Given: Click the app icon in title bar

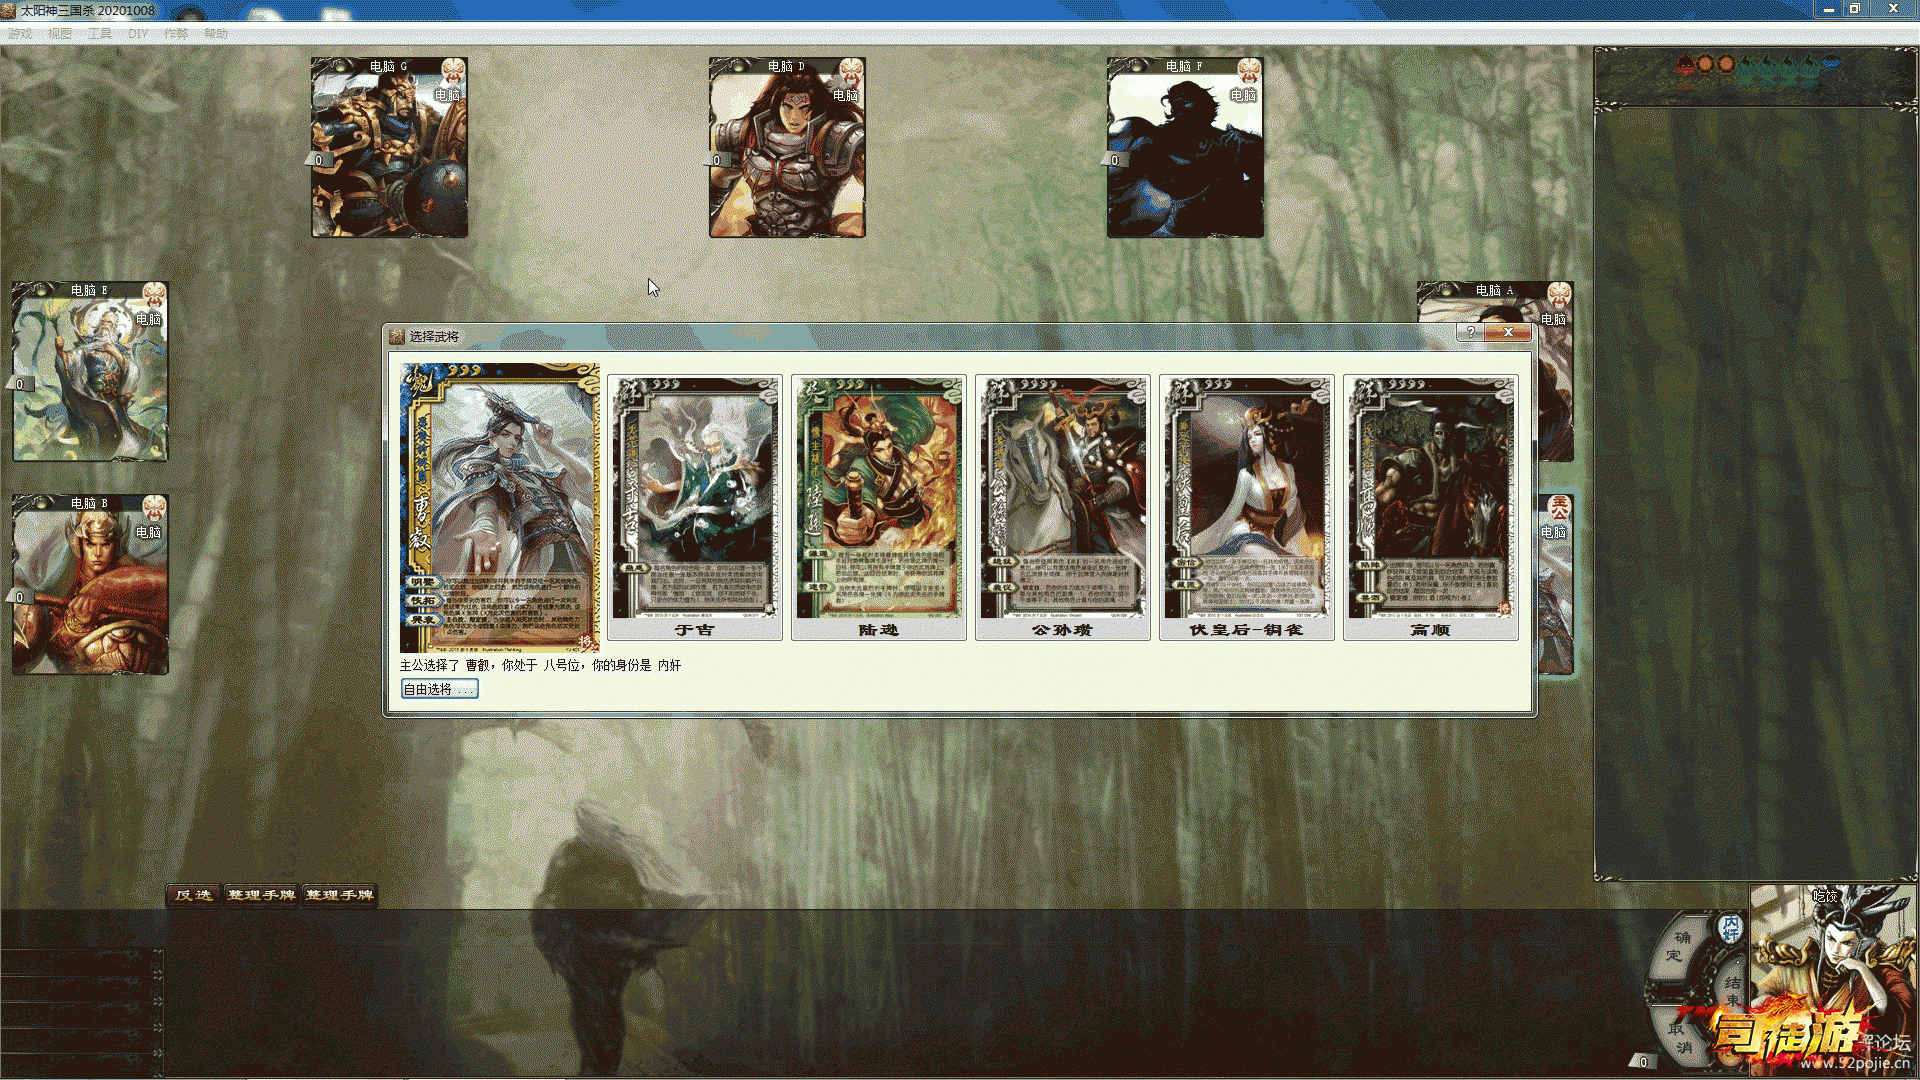Looking at the screenshot, I should [9, 10].
